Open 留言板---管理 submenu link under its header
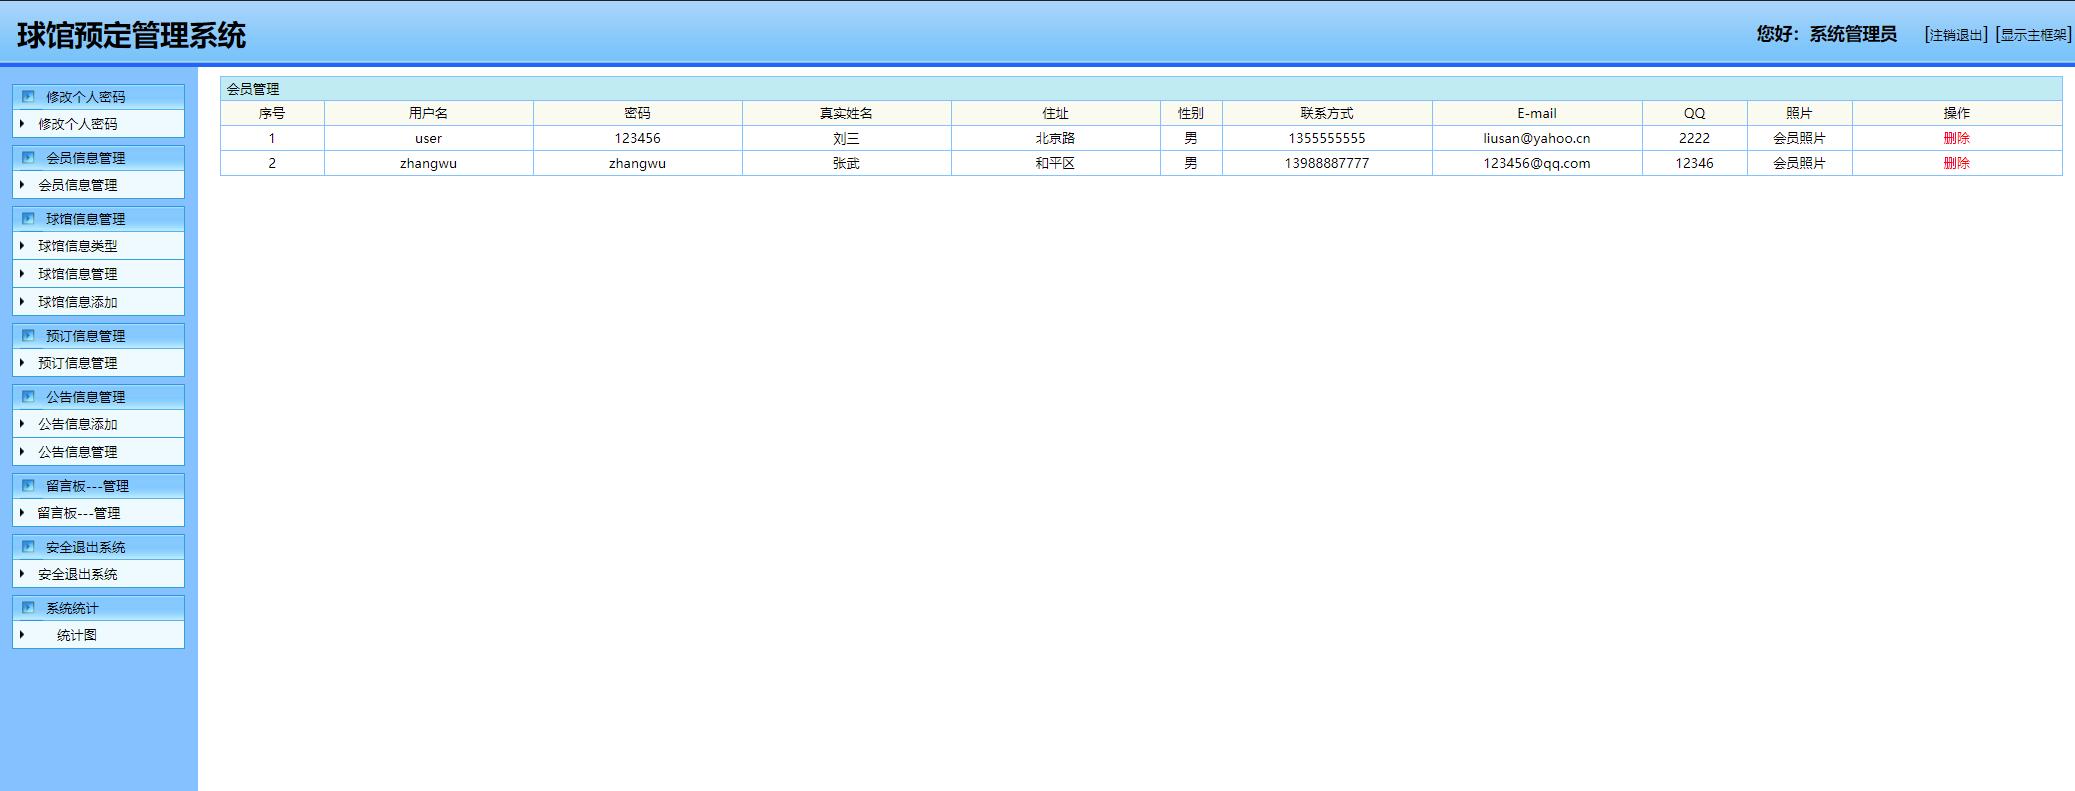 tap(79, 513)
